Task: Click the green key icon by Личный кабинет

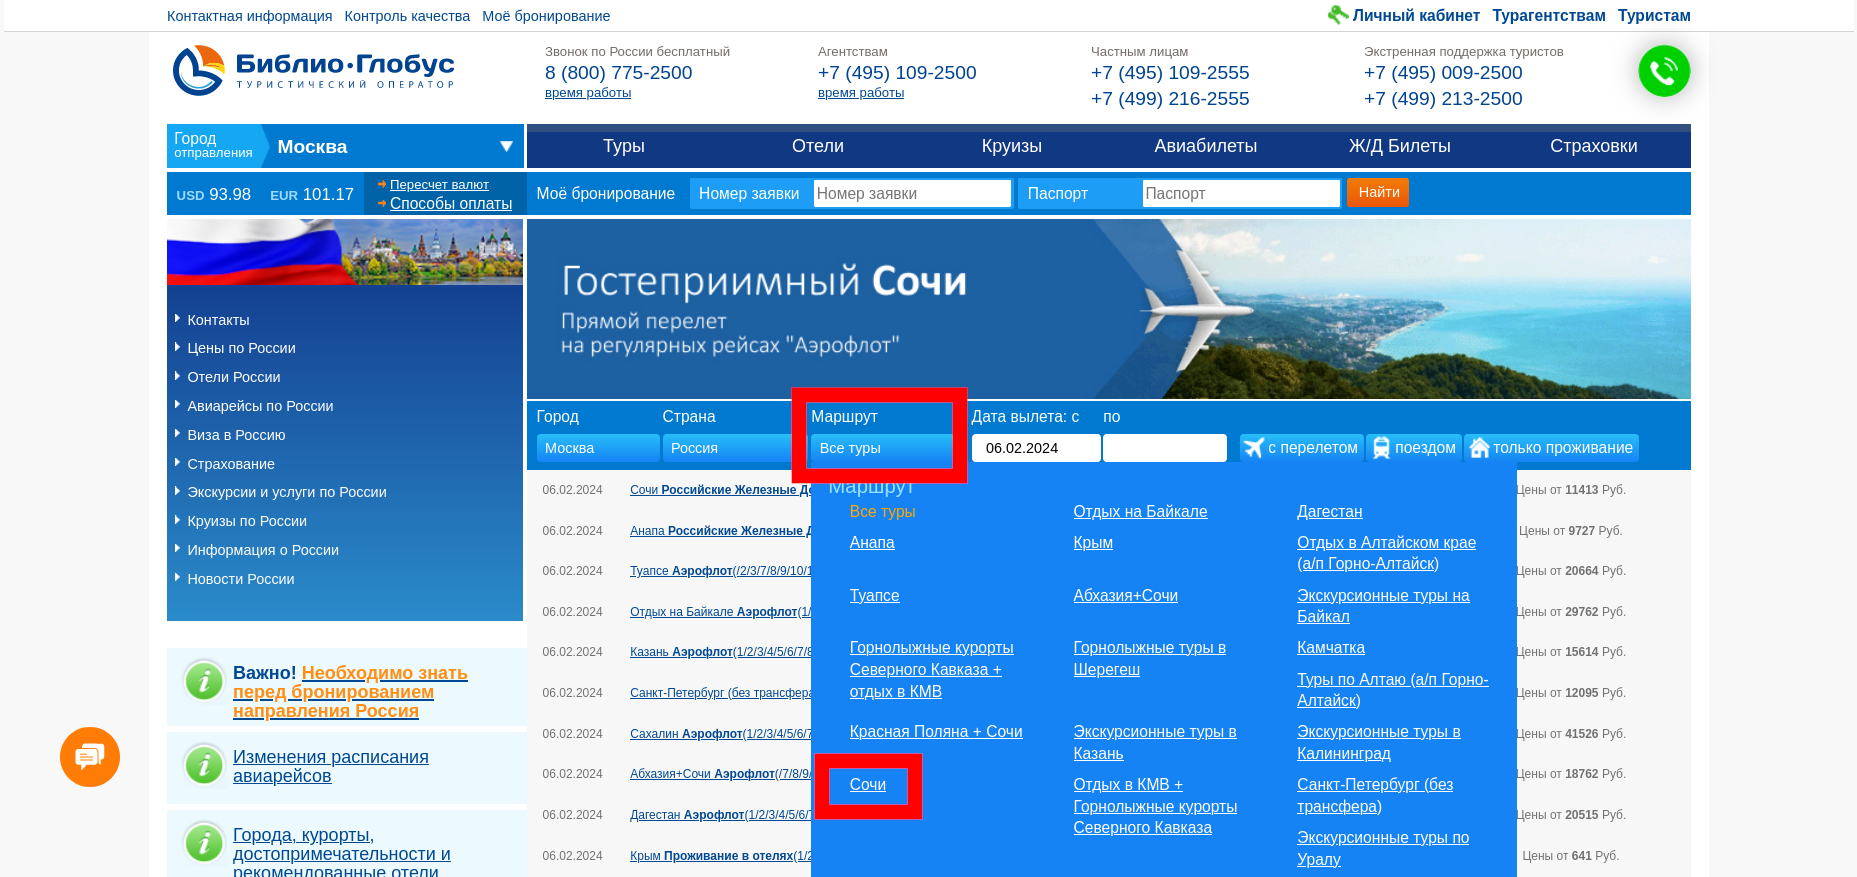Action: tap(1337, 15)
